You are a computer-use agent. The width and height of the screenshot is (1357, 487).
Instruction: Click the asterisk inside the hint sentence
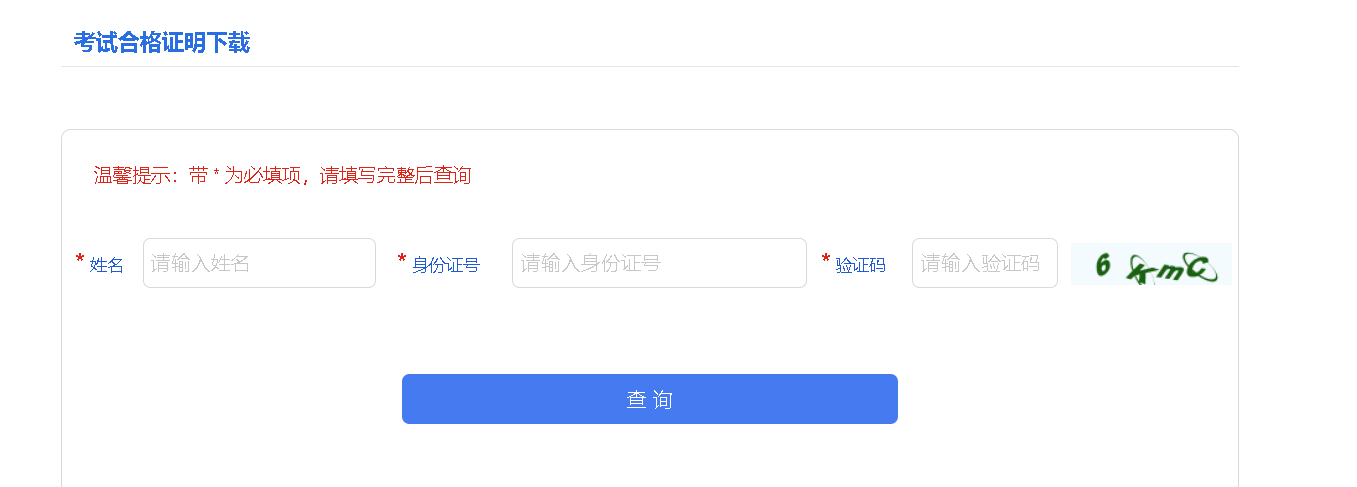pos(216,174)
